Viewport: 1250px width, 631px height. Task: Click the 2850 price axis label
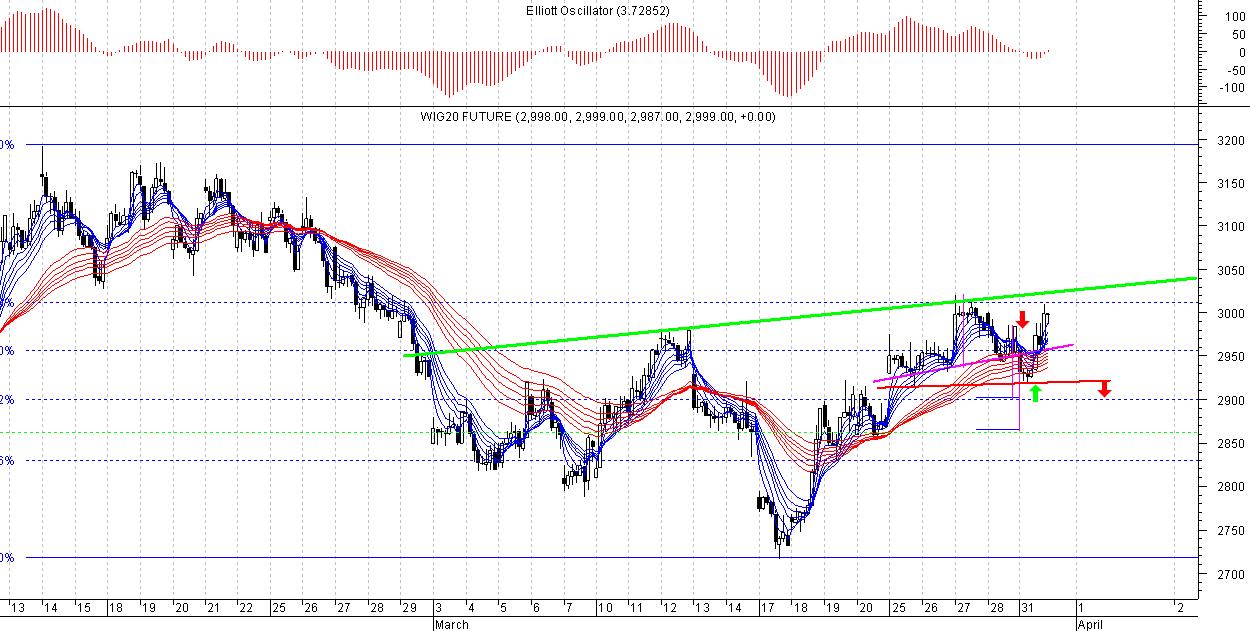[x=1231, y=444]
